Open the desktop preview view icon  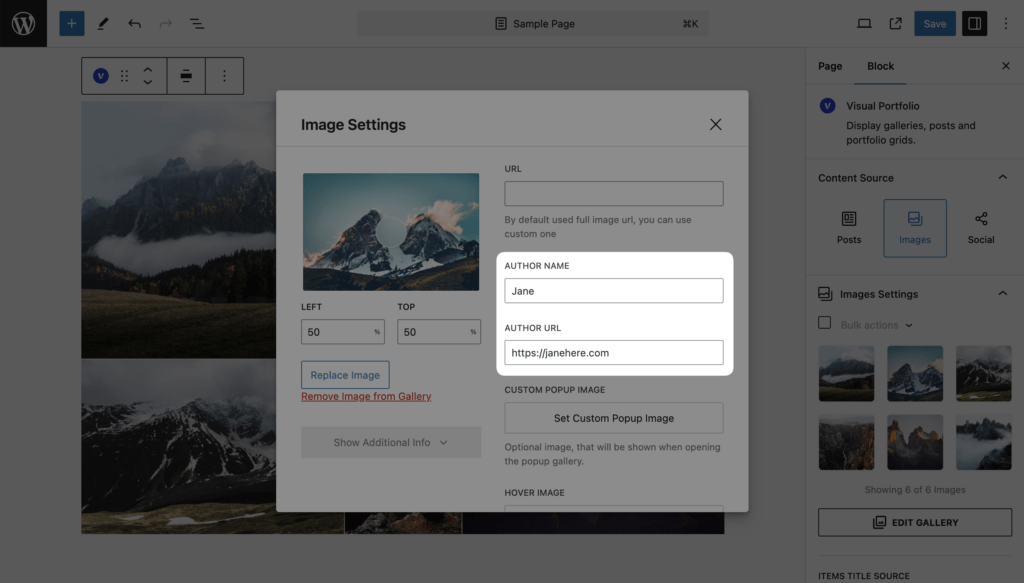(864, 24)
